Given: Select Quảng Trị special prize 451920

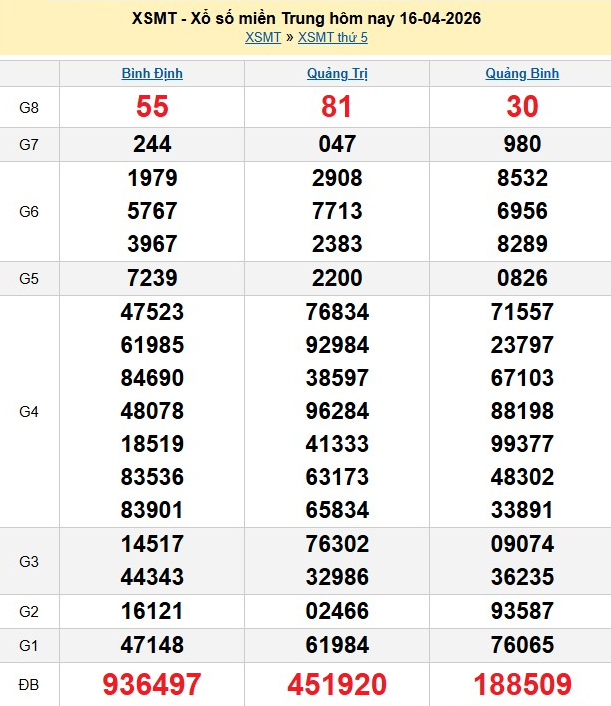Looking at the screenshot, I should [336, 684].
